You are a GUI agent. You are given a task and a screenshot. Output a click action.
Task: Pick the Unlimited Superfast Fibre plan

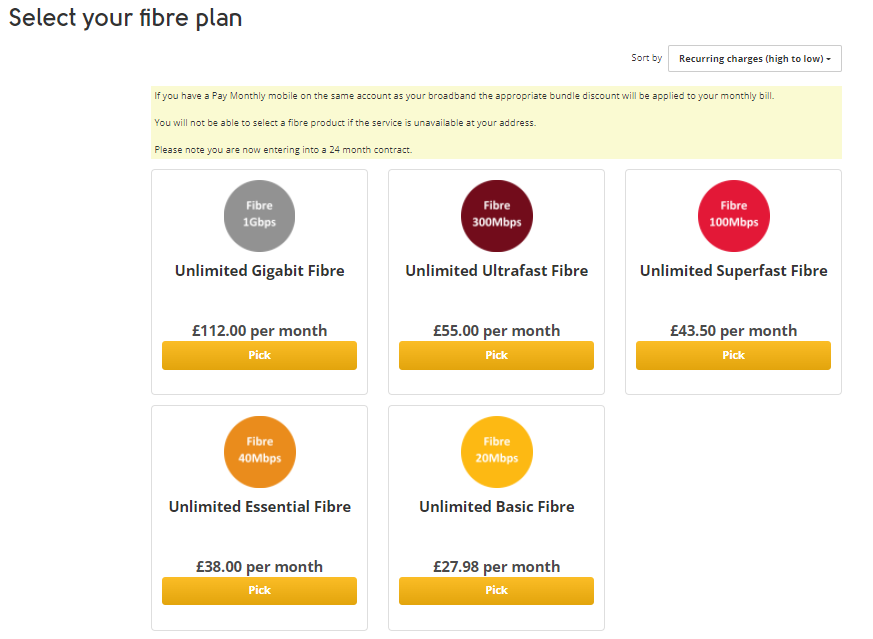[733, 355]
